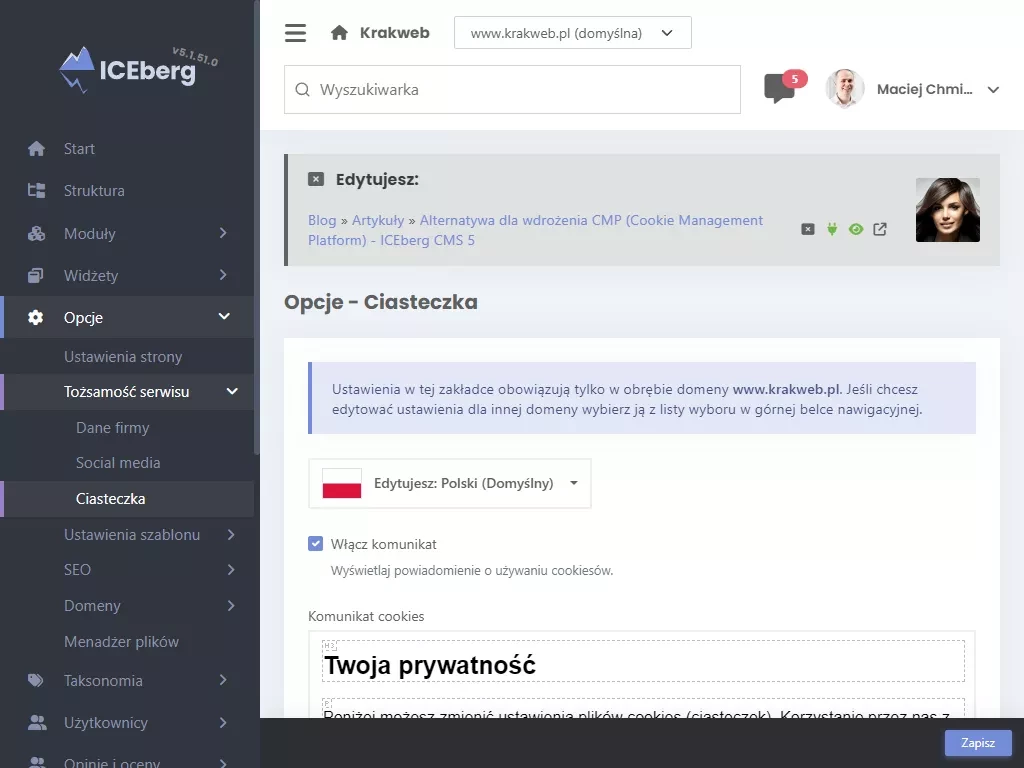Screen dimensions: 1024x768
Task: Click the Komunikat cookies label
Action: 366,616
